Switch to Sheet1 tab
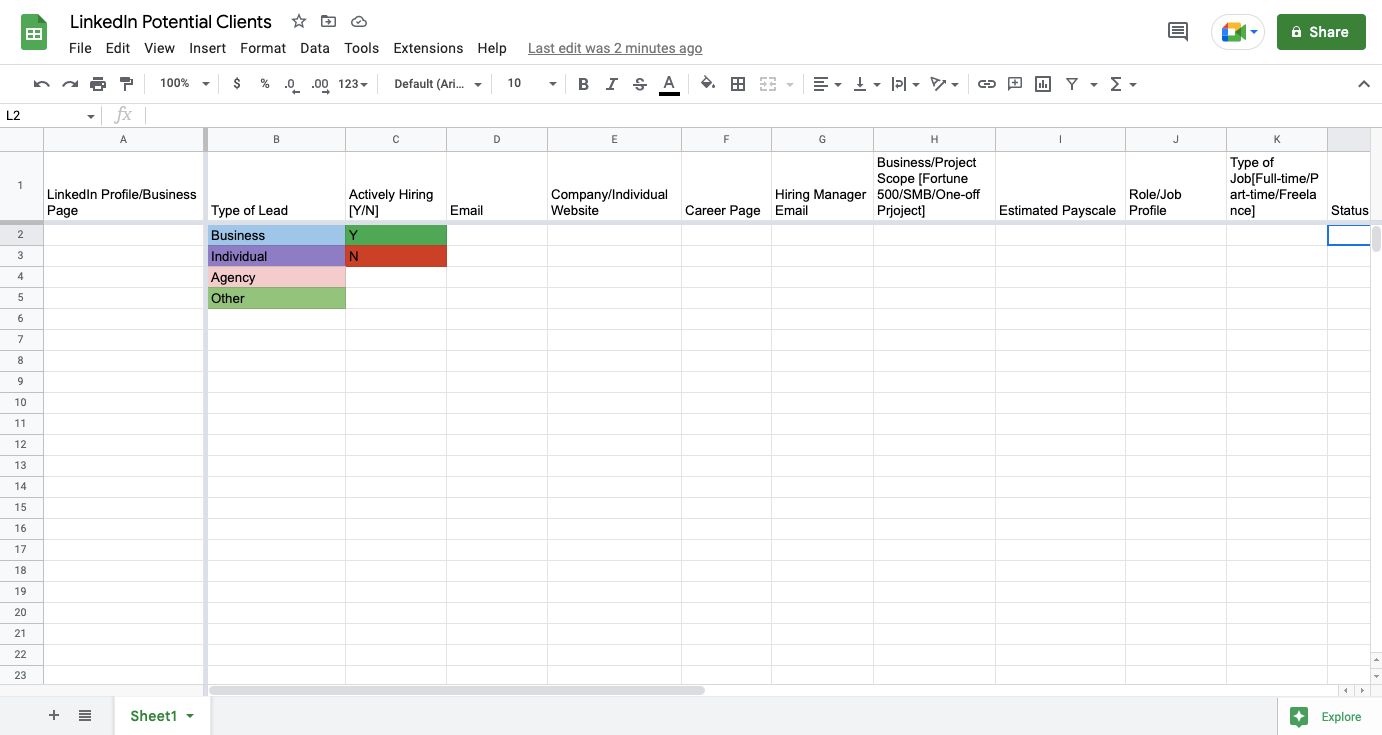 tap(153, 716)
